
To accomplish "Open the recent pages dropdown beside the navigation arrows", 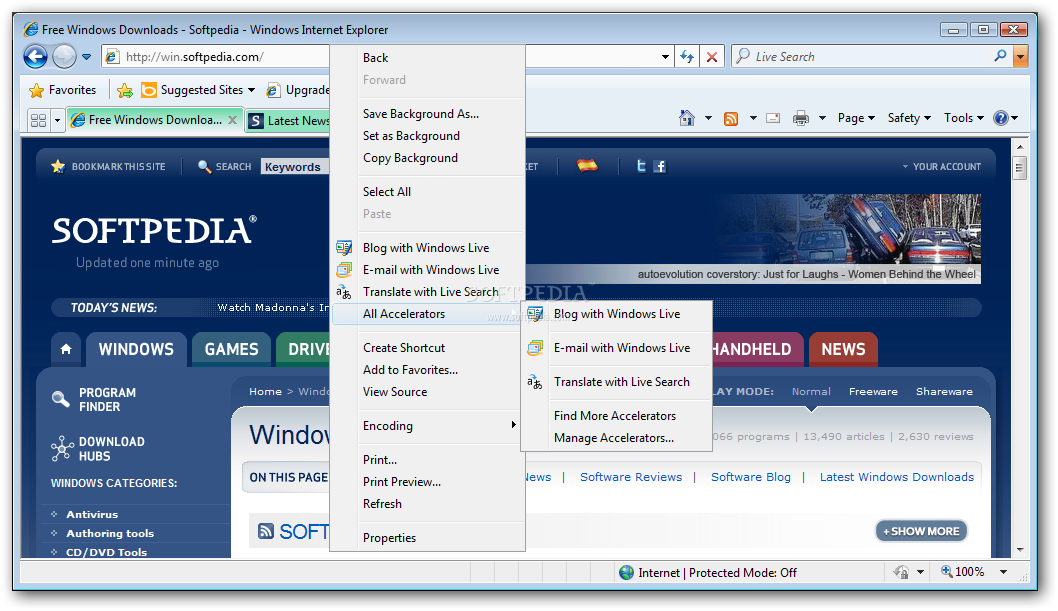I will [x=86, y=57].
